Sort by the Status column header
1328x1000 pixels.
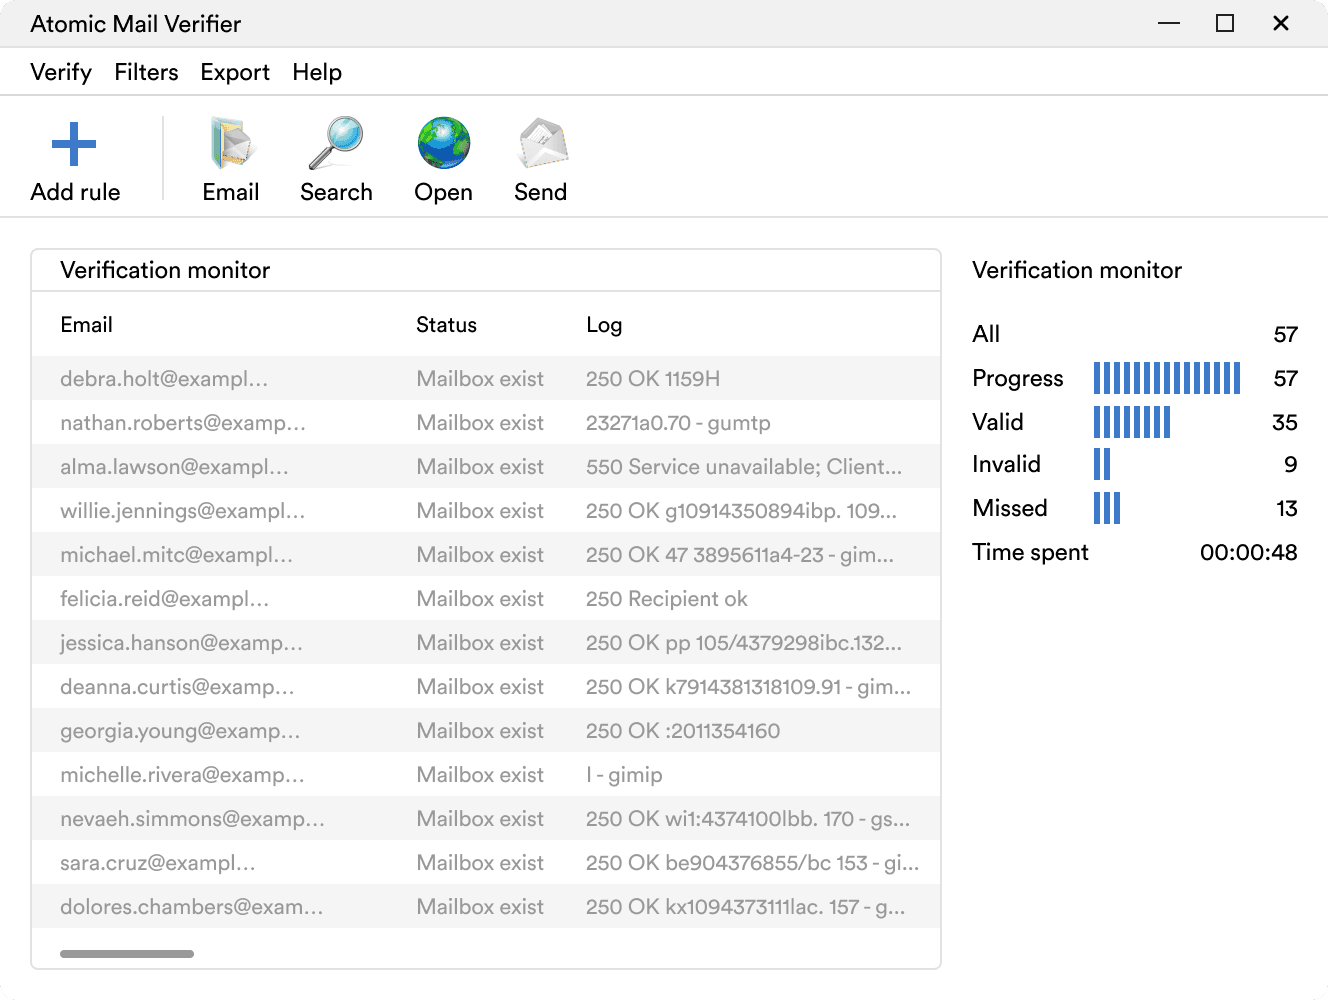coord(446,325)
